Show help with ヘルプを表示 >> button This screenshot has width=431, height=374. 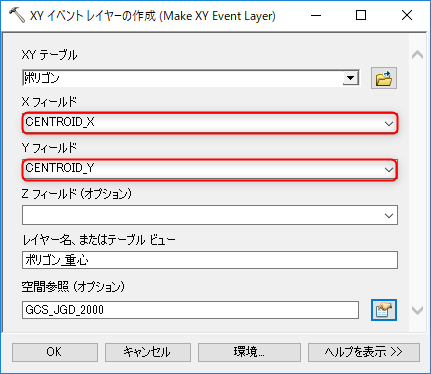(364, 352)
